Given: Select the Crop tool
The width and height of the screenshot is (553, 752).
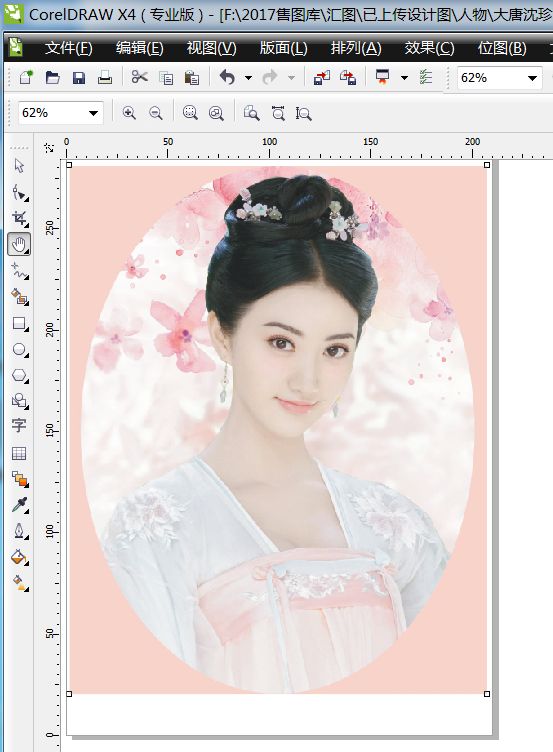Looking at the screenshot, I should [x=19, y=218].
